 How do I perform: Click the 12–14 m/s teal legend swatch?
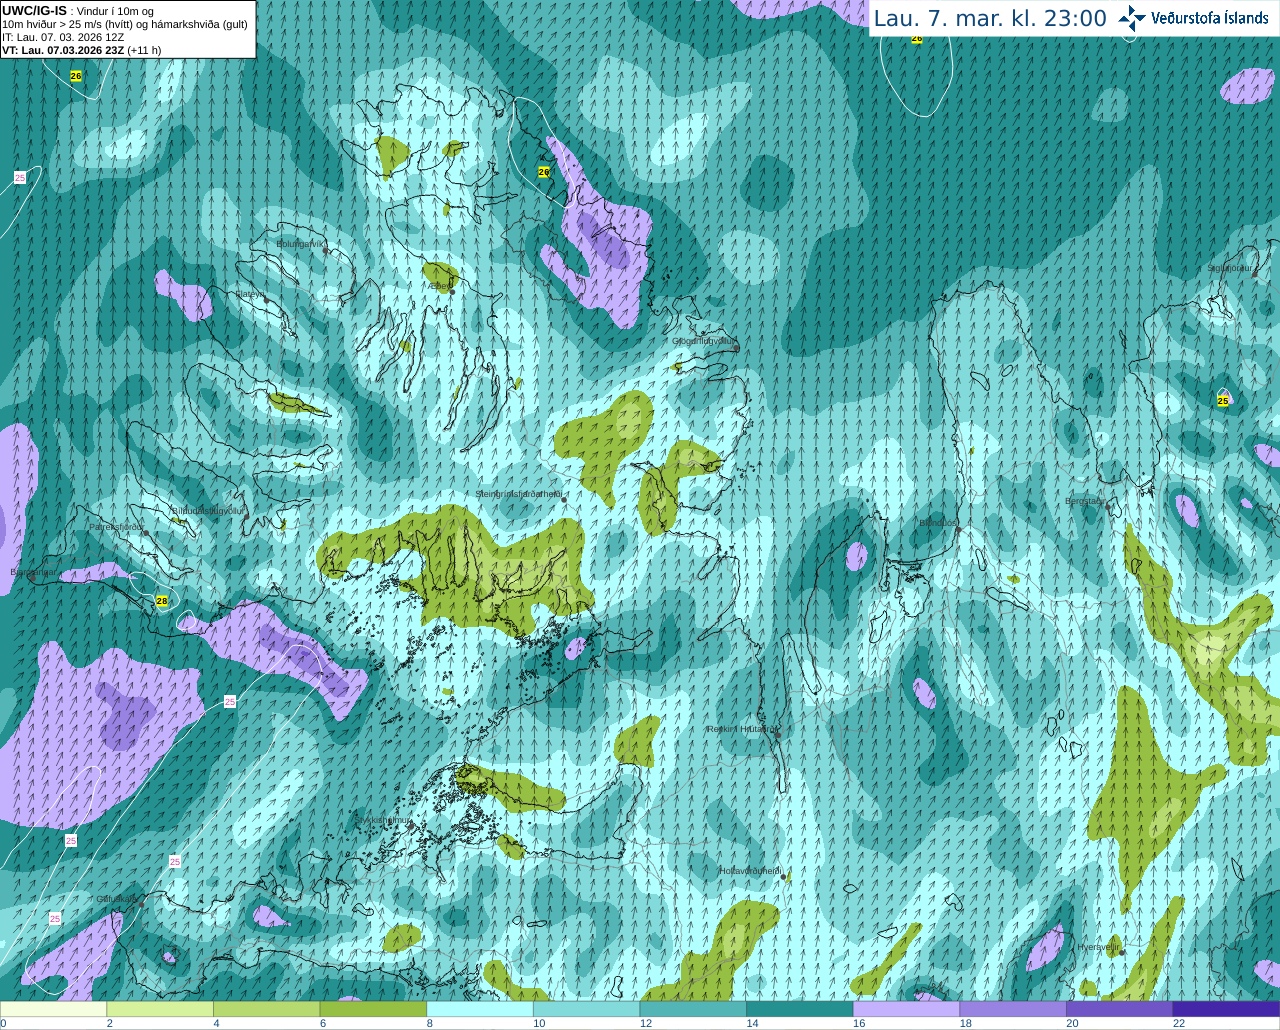(x=693, y=1009)
